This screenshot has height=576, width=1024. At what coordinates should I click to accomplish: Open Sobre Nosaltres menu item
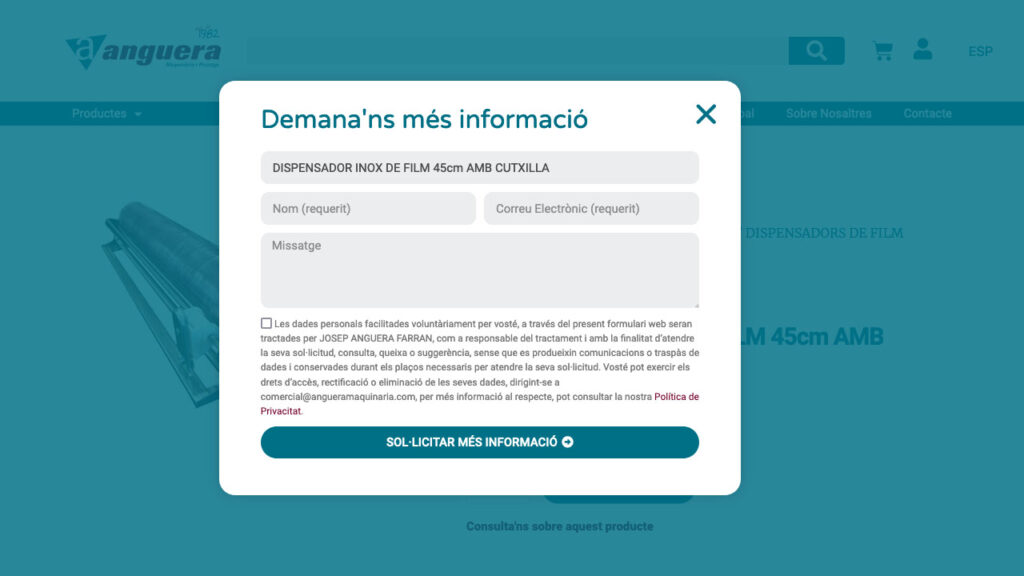[828, 114]
